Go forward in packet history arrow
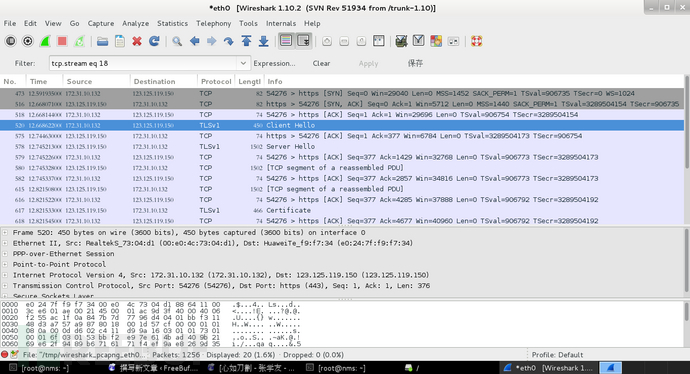Screen dimensions: 690x374 coord(212,41)
